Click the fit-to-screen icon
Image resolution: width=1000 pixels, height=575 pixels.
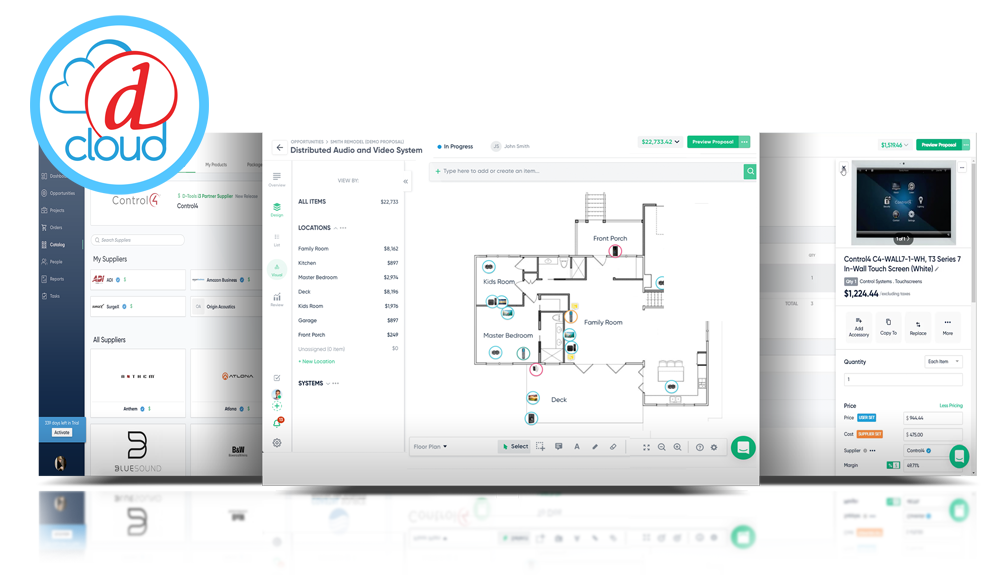646,448
